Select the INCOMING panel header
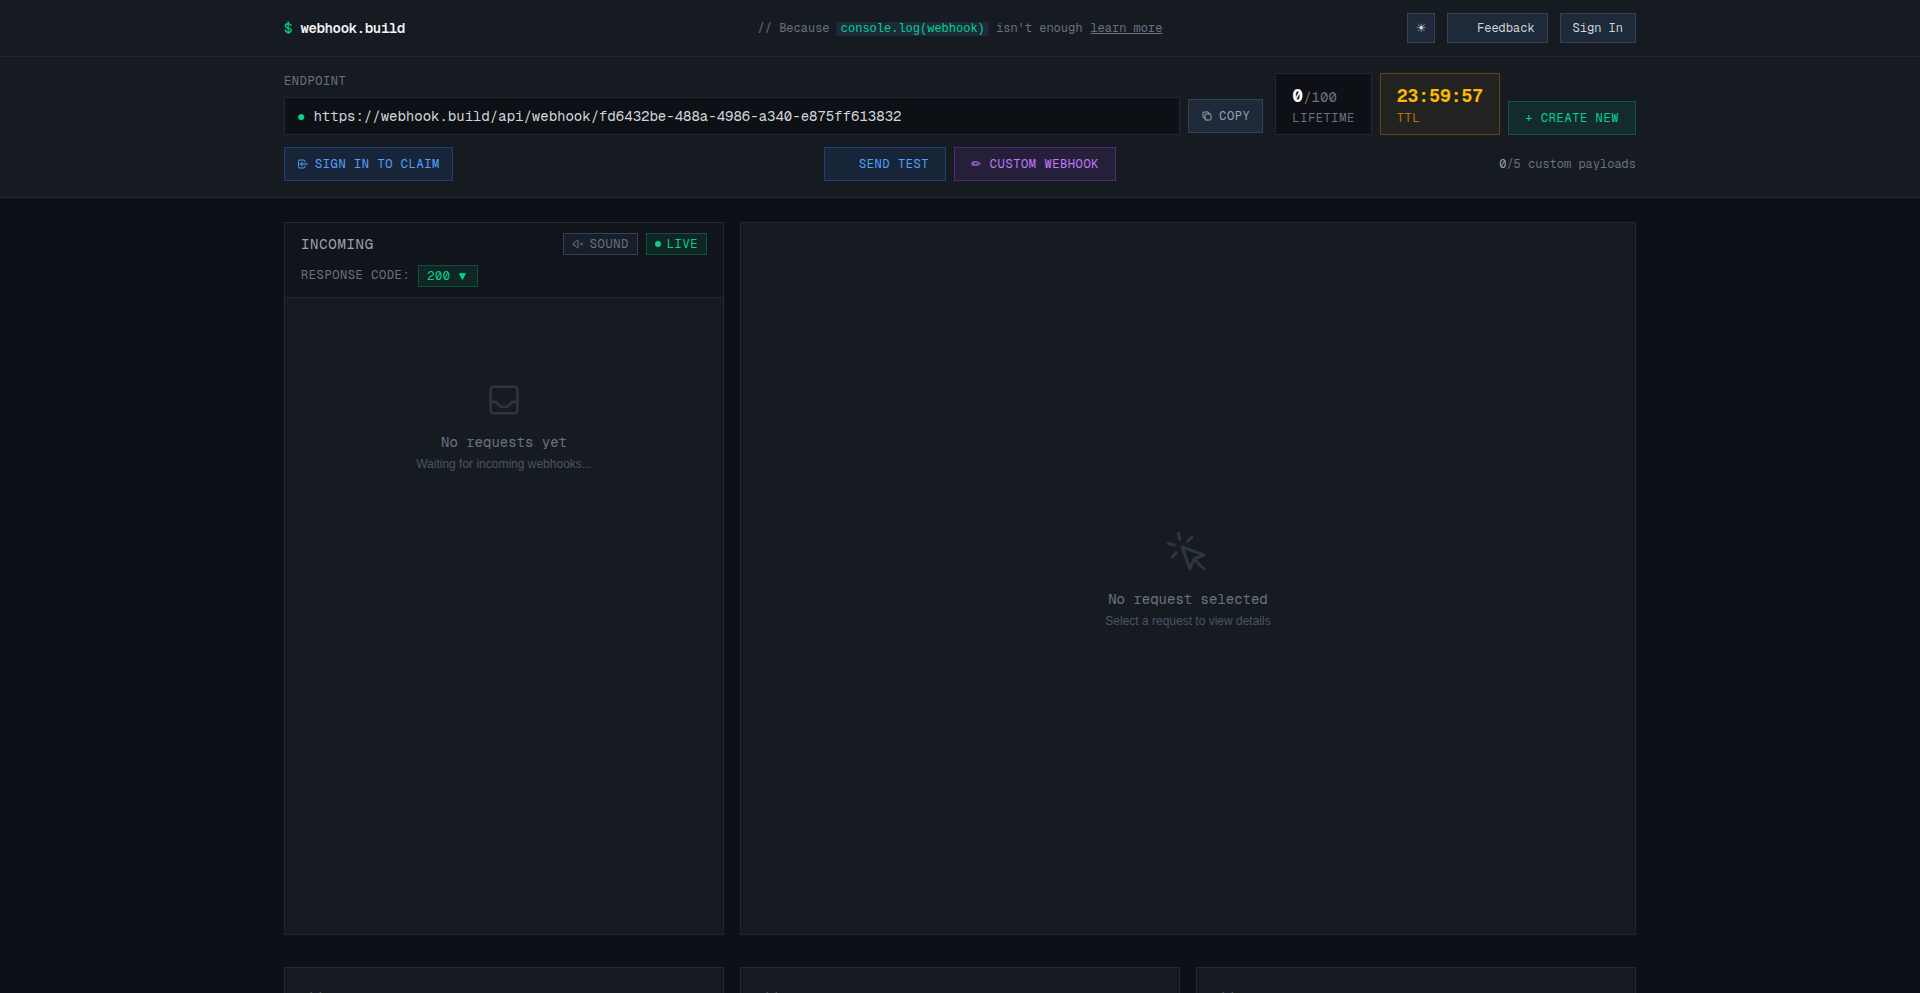 point(337,244)
